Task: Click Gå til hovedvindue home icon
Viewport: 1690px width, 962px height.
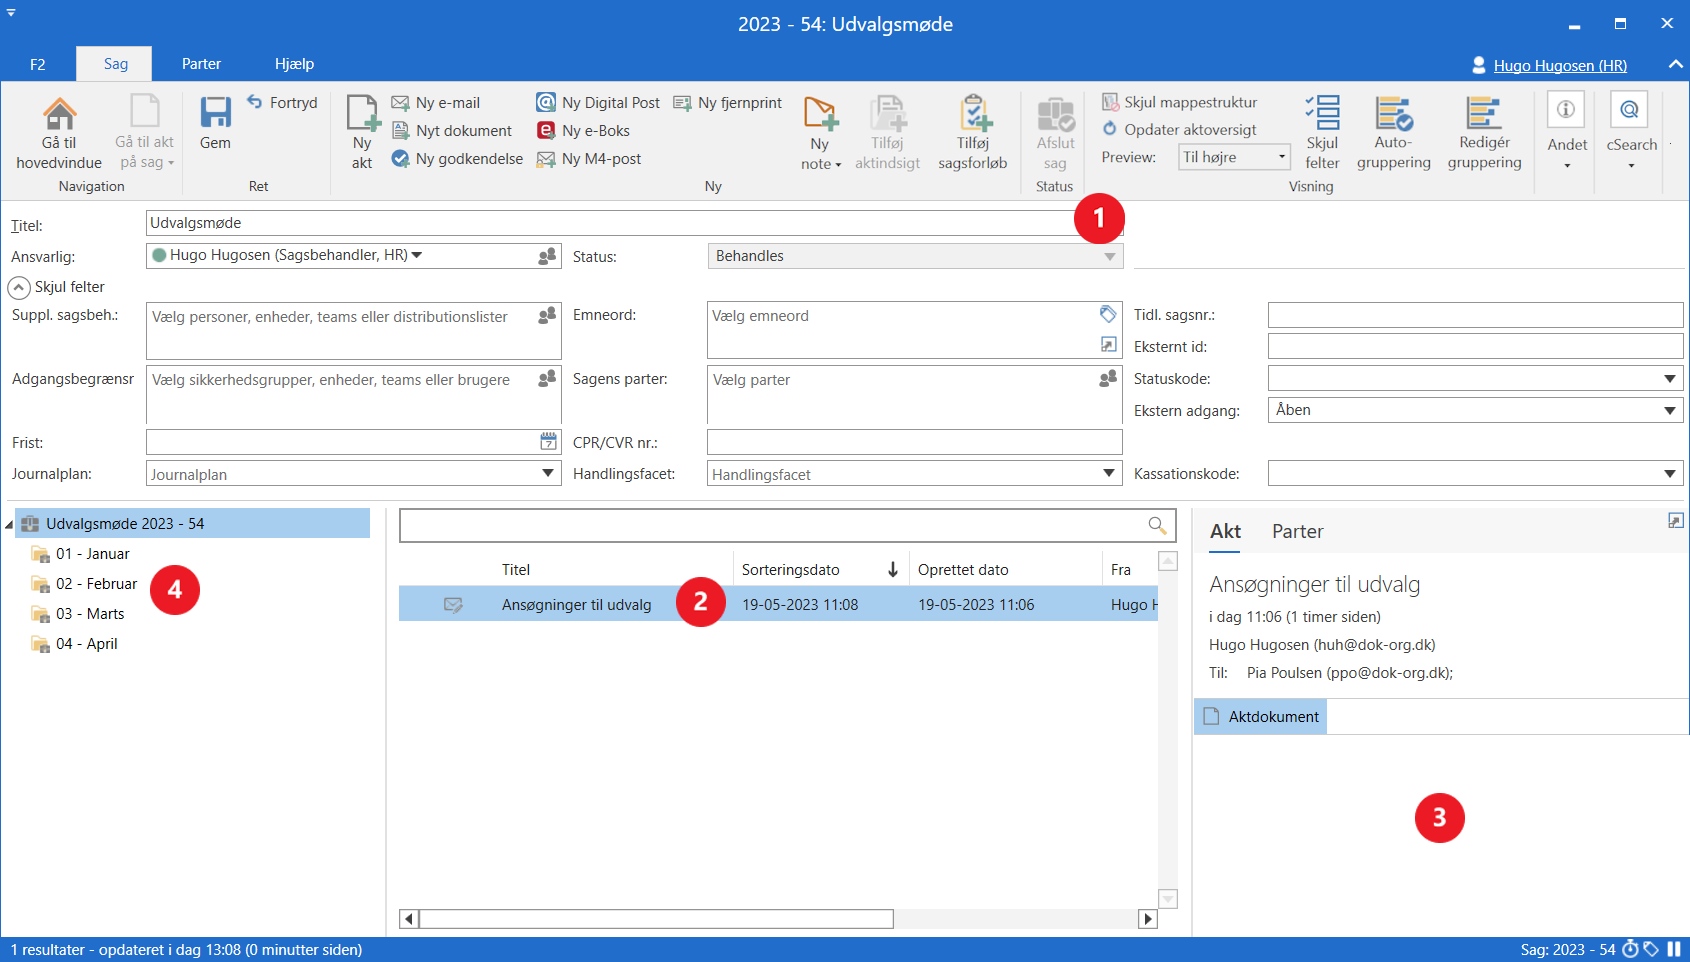Action: pos(59,114)
